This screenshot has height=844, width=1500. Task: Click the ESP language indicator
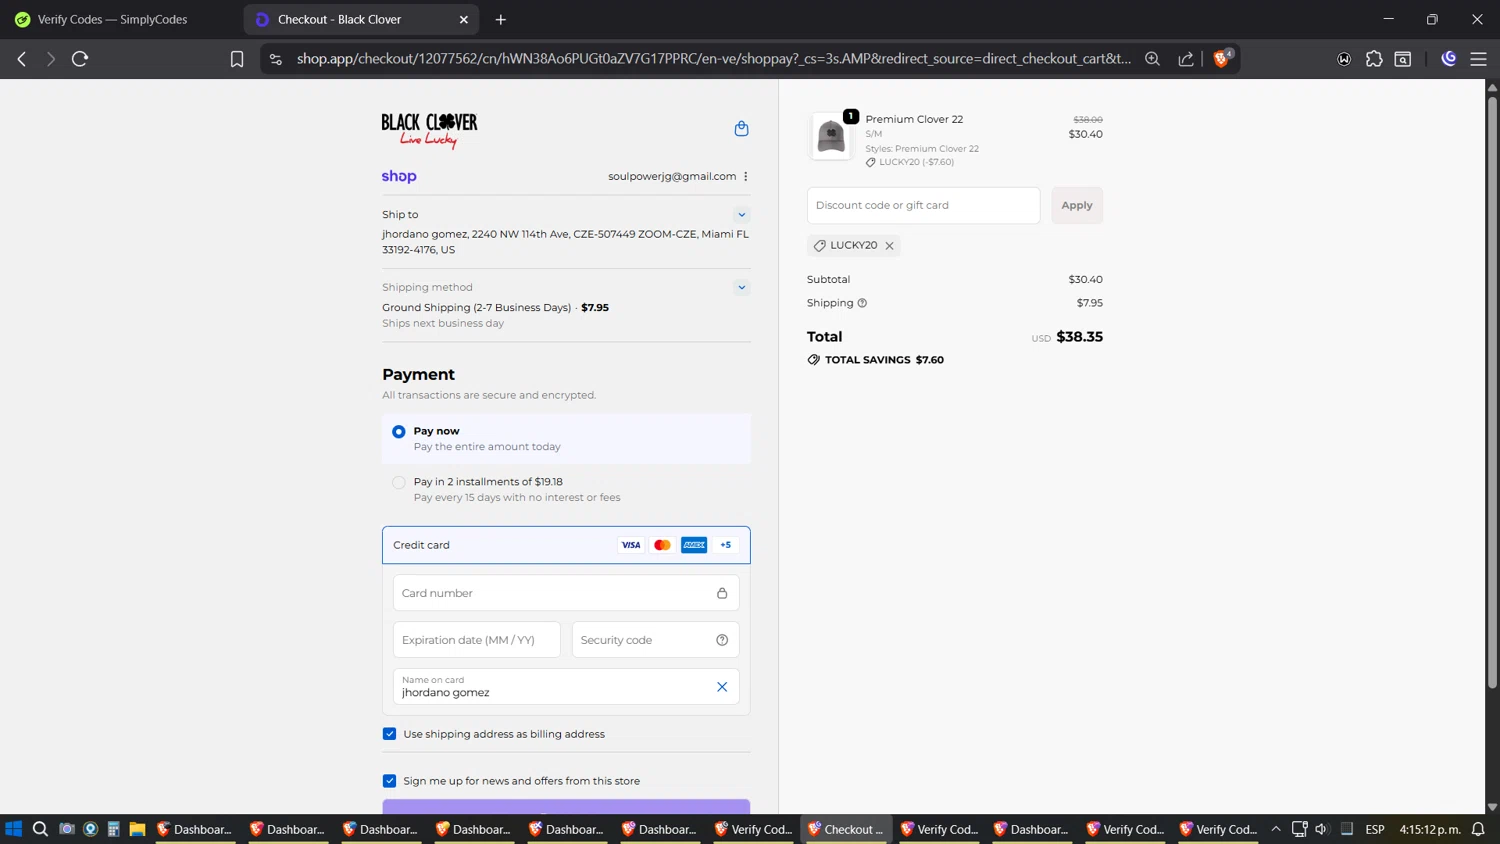[x=1375, y=829]
